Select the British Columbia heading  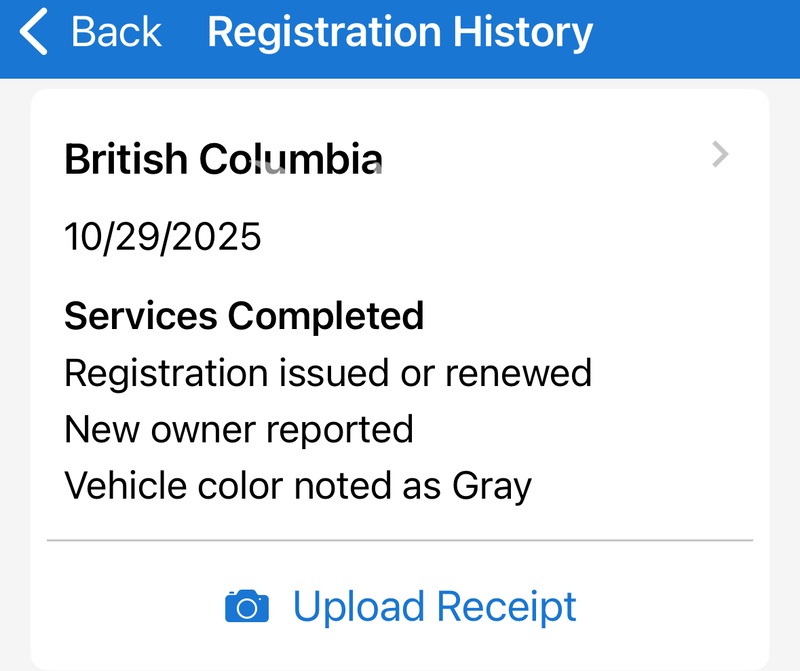[223, 159]
